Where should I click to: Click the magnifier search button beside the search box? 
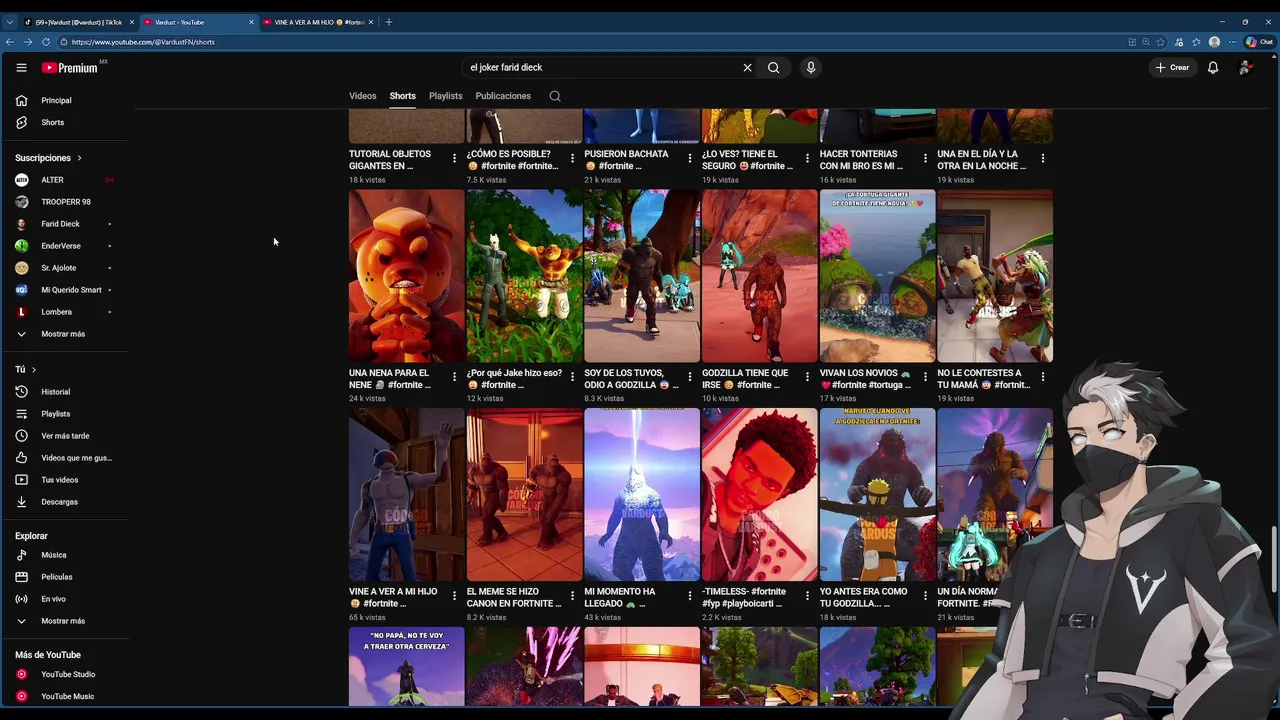click(x=773, y=67)
